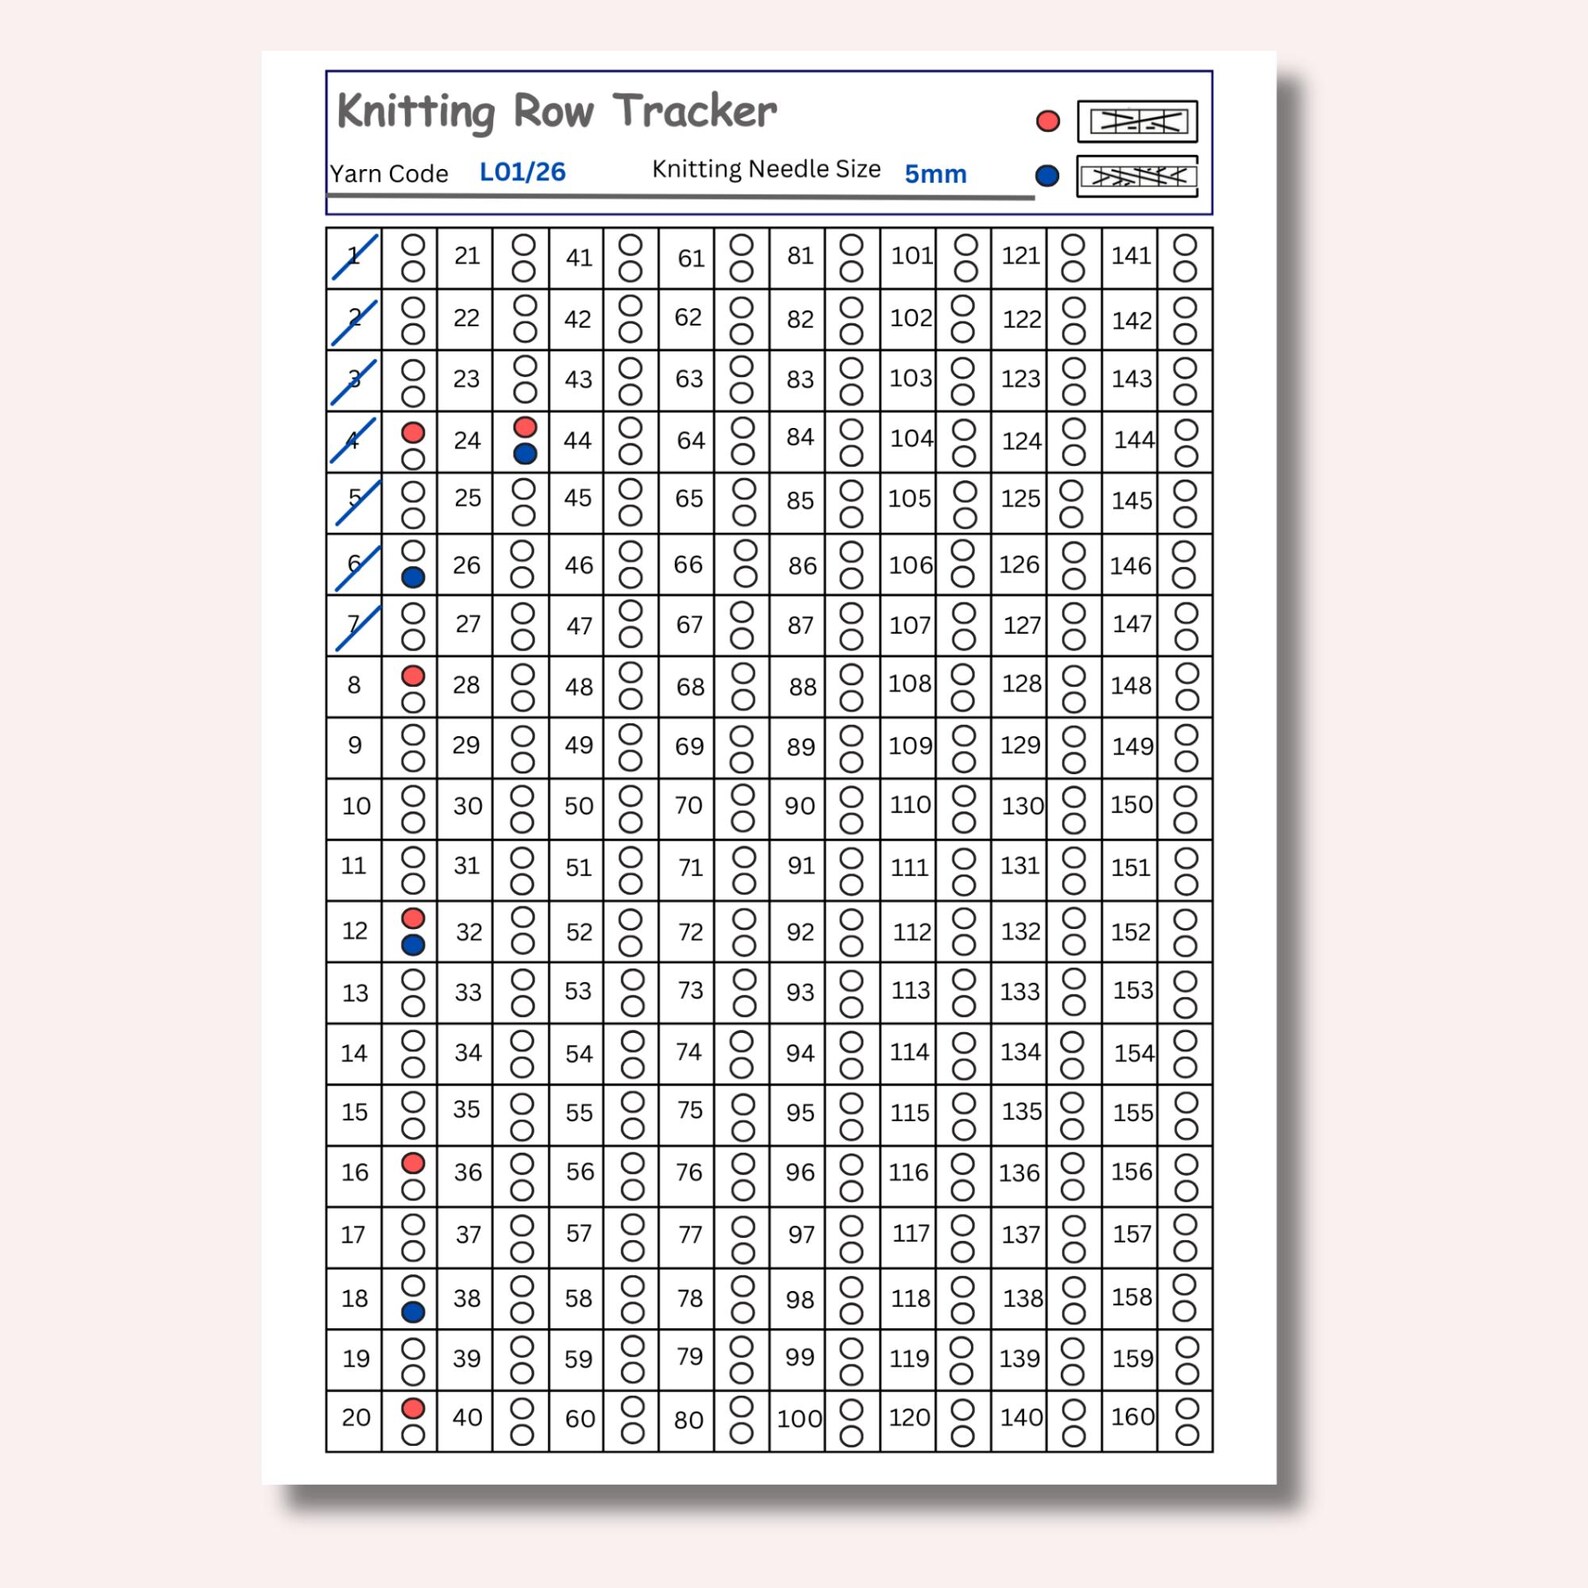Click the needle size value 5mm
The height and width of the screenshot is (1588, 1588).
pyautogui.click(x=935, y=174)
